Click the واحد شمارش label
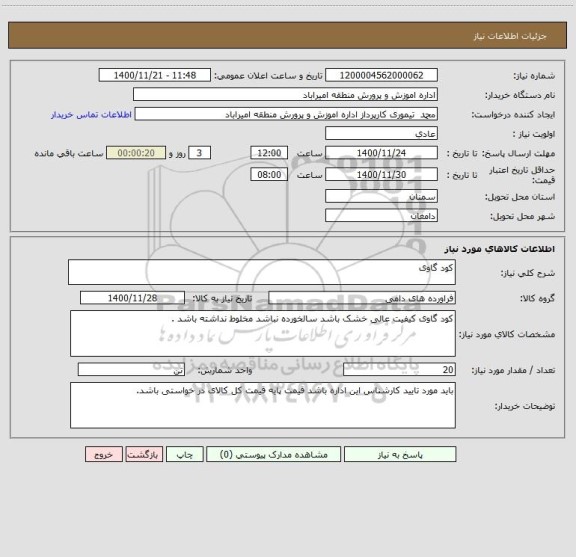Viewport: 576px width, 557px height. point(225,370)
